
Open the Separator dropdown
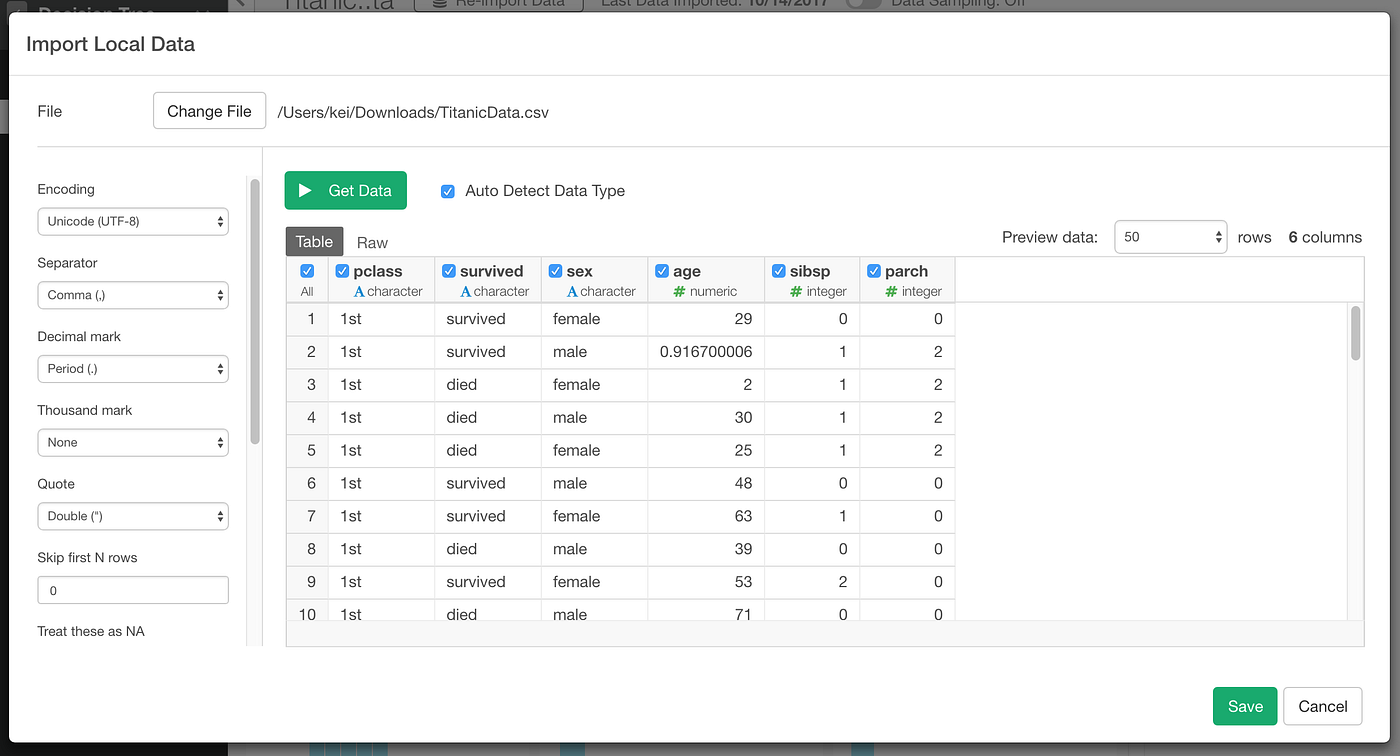pyautogui.click(x=133, y=295)
